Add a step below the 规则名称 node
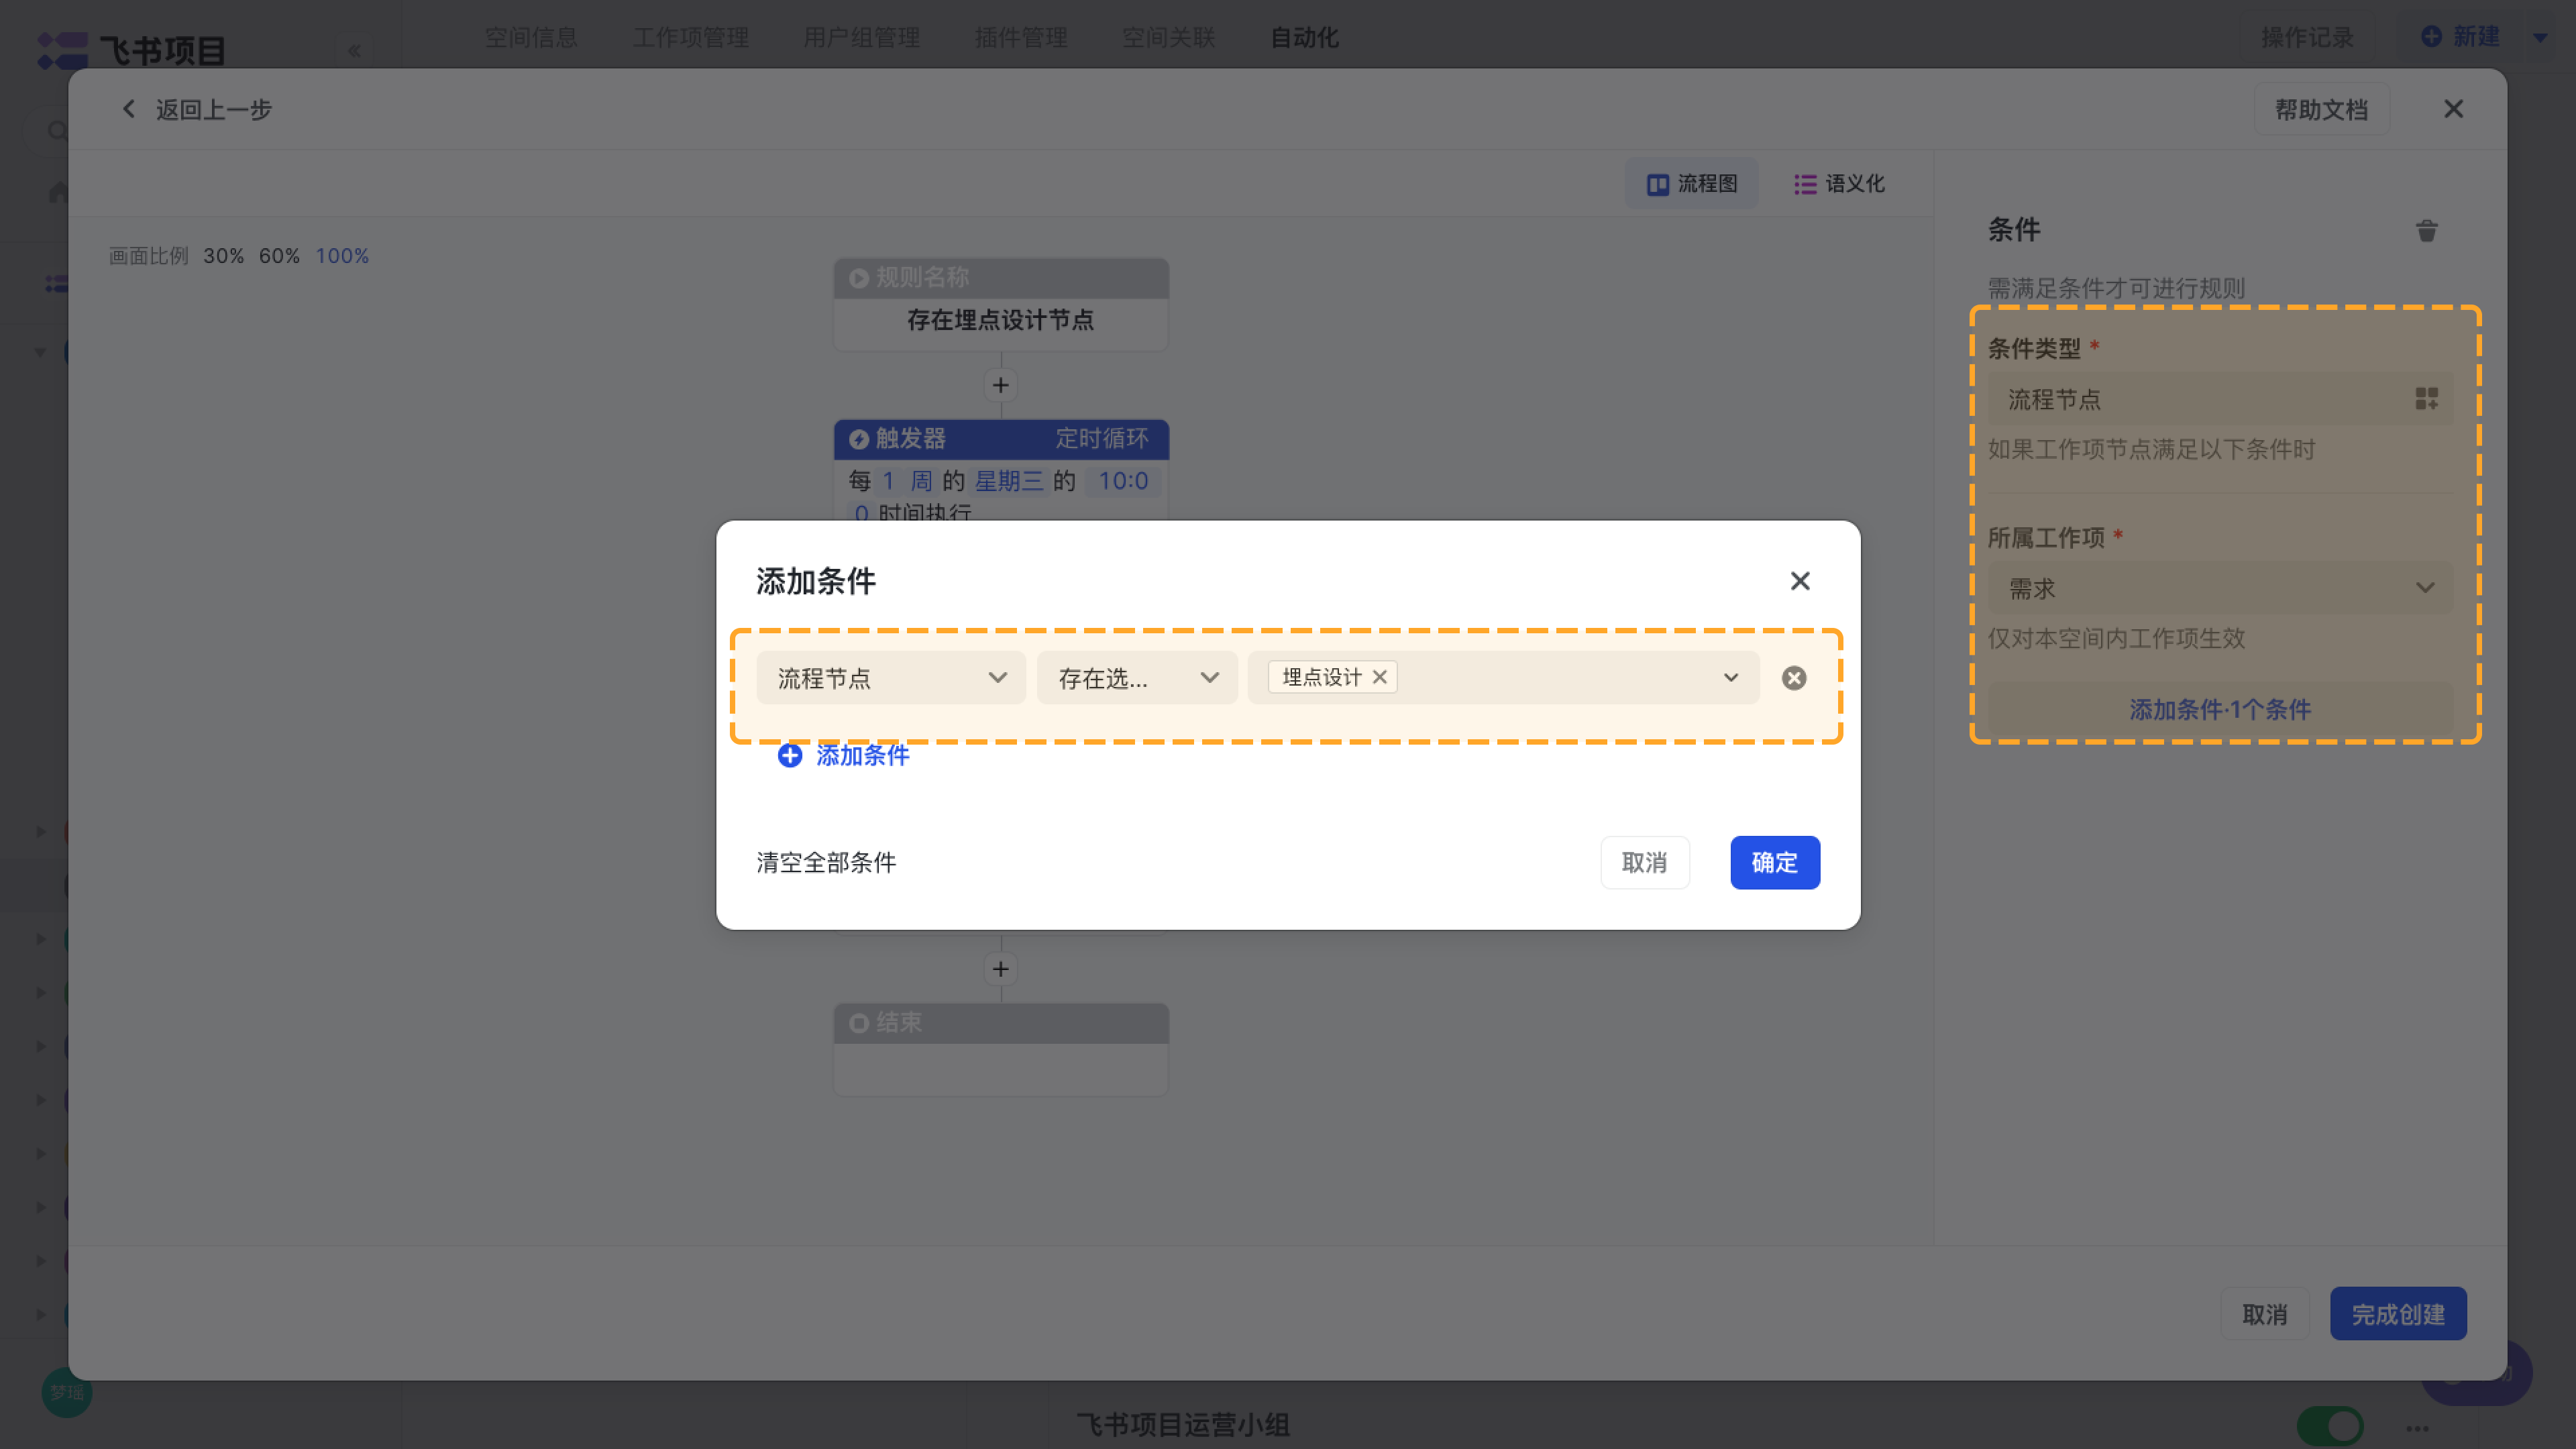Viewport: 2576px width, 1449px height. coord(1000,385)
